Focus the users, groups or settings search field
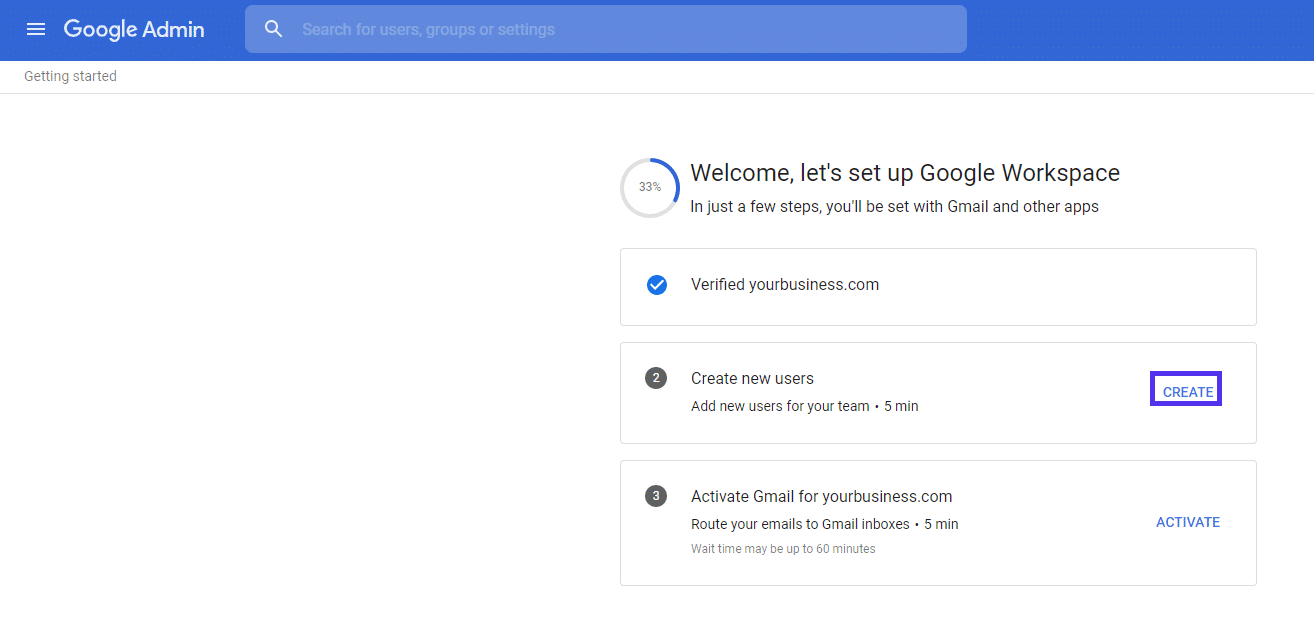1314x617 pixels. pyautogui.click(x=620, y=29)
